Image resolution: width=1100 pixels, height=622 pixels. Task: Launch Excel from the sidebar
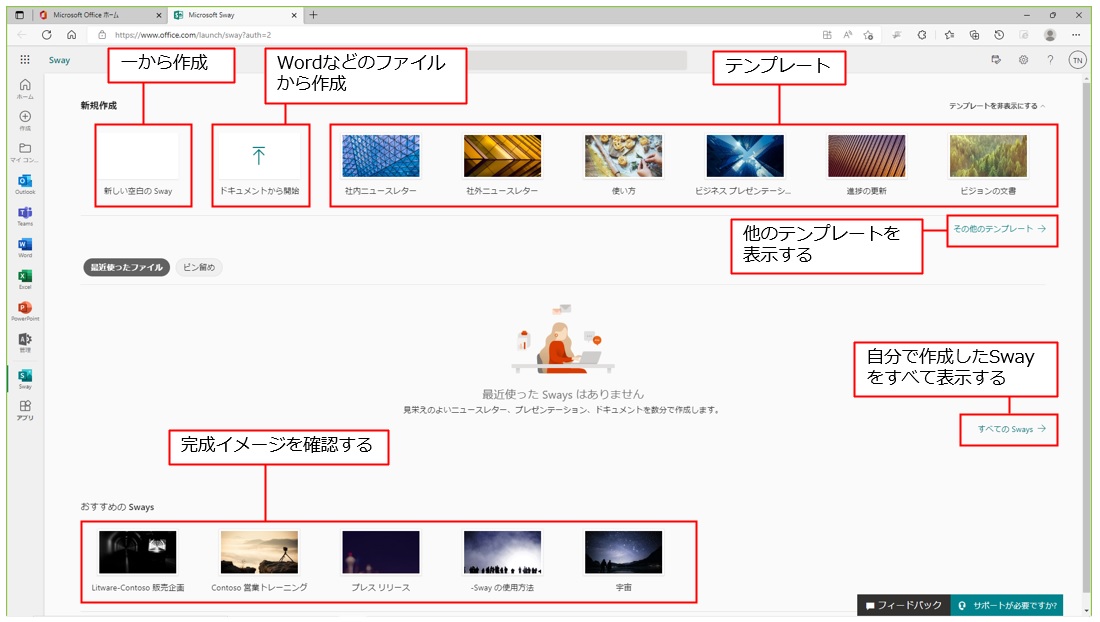(x=25, y=279)
